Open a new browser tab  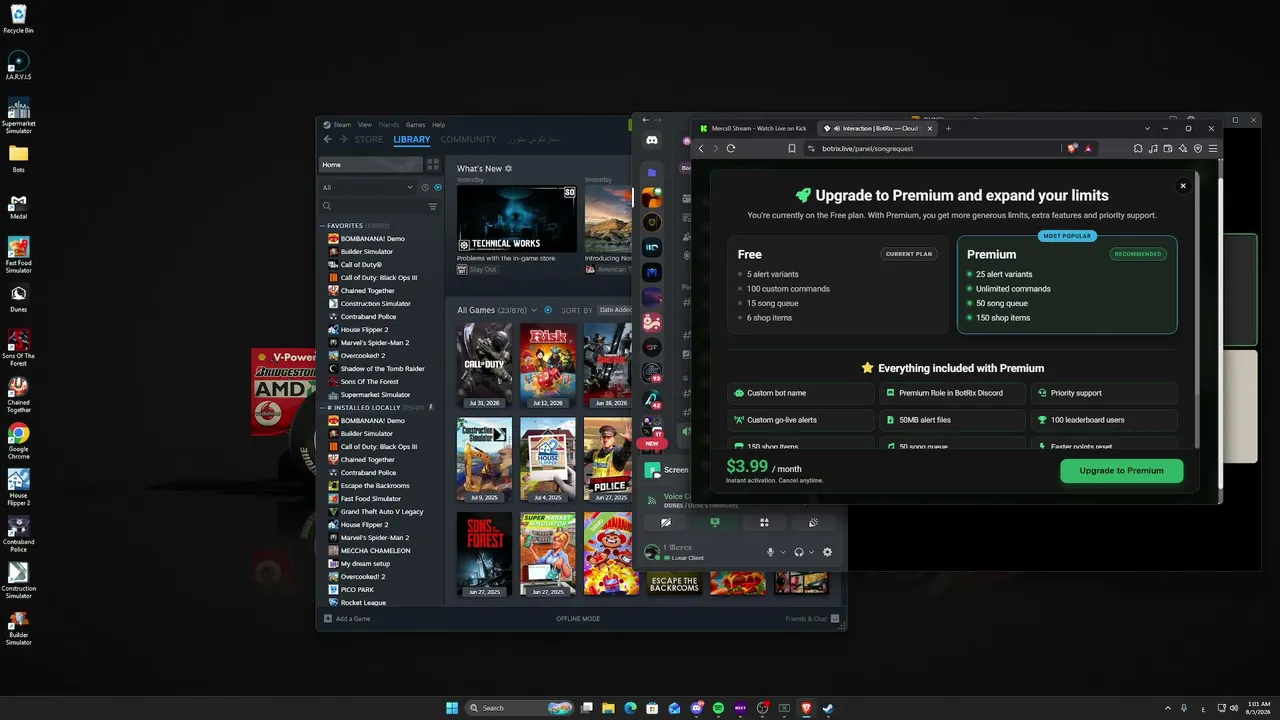coord(949,128)
